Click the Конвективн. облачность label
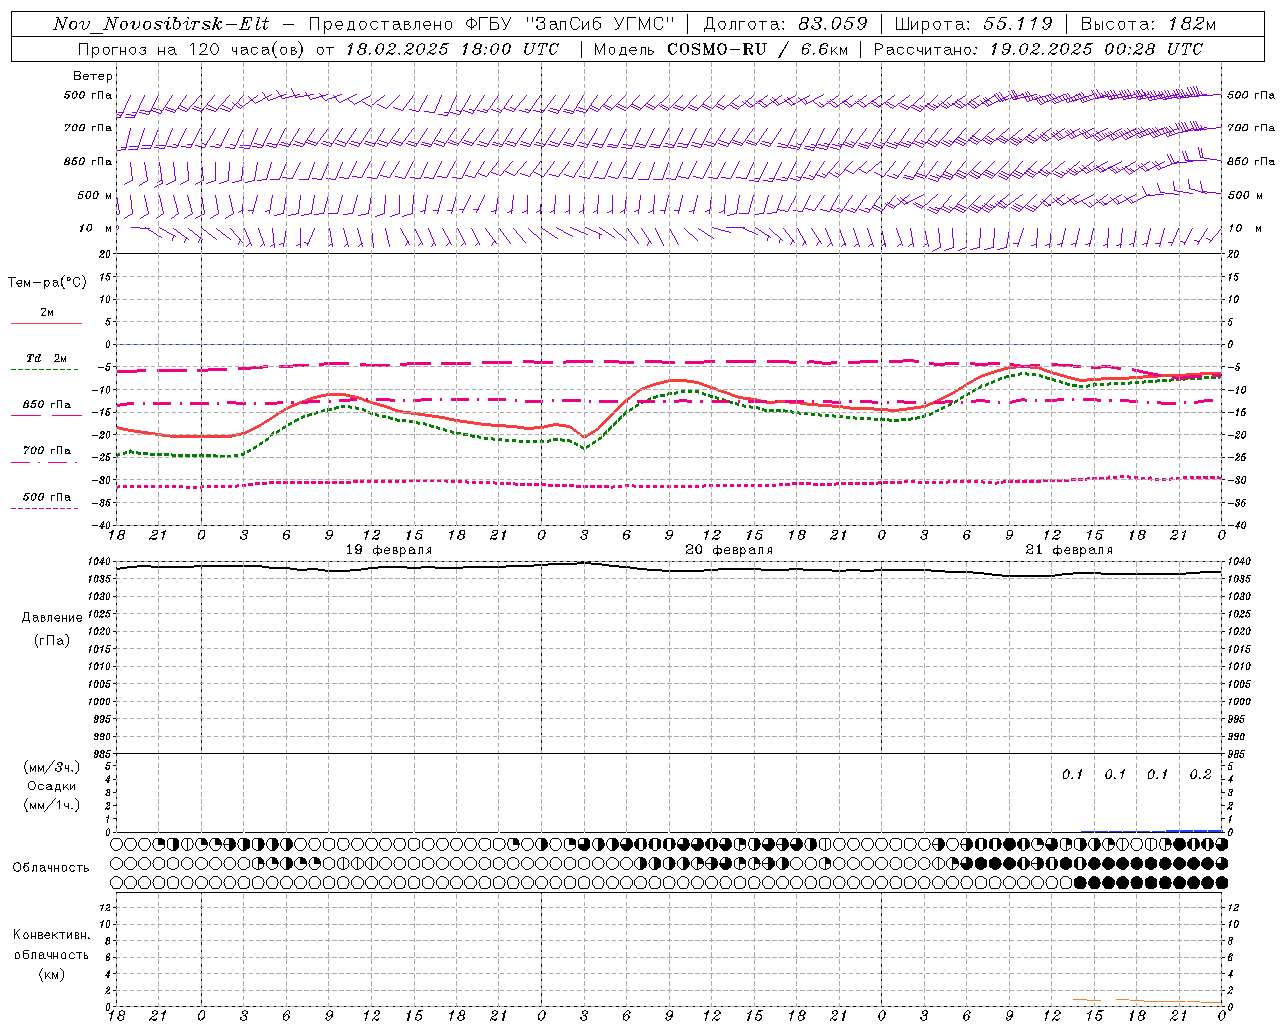The height and width of the screenshot is (1024, 1280). 51,945
